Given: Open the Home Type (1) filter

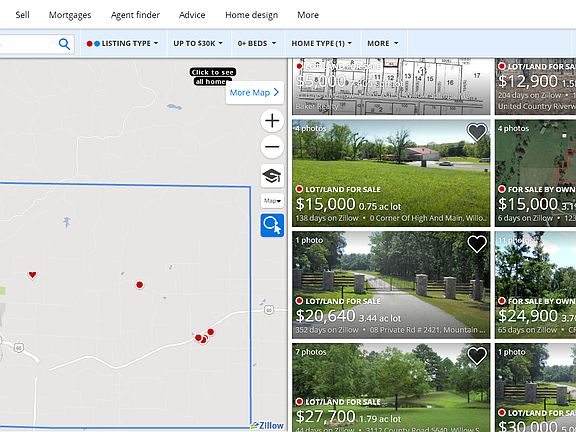Looking at the screenshot, I should pos(321,43).
